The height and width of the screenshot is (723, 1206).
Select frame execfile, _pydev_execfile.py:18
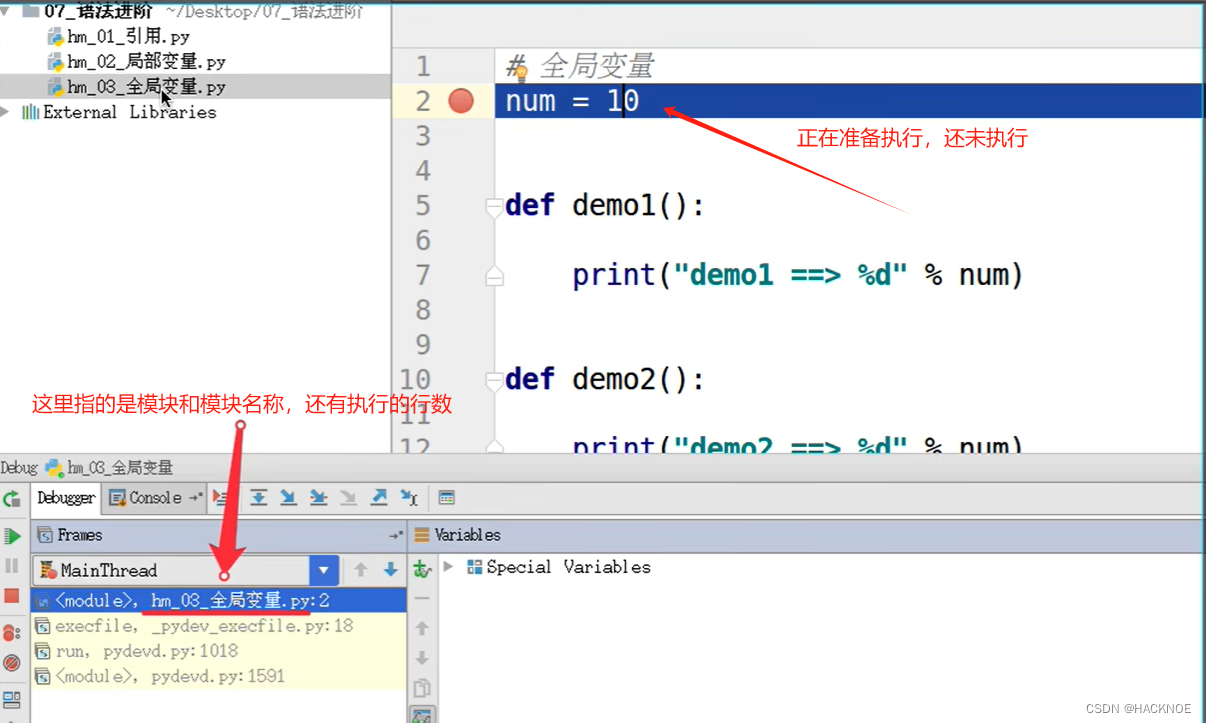219,626
